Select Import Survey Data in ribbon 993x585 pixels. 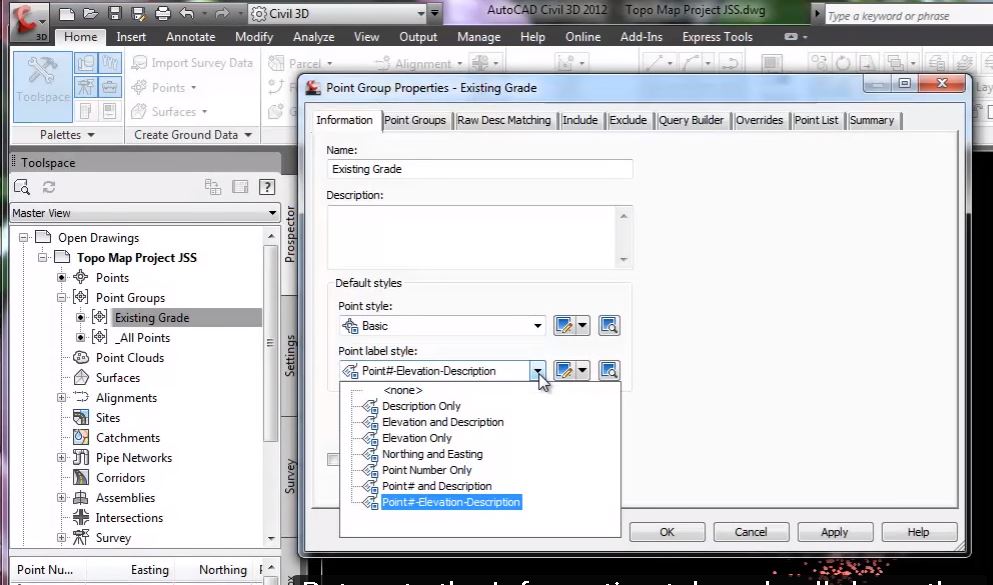click(192, 63)
